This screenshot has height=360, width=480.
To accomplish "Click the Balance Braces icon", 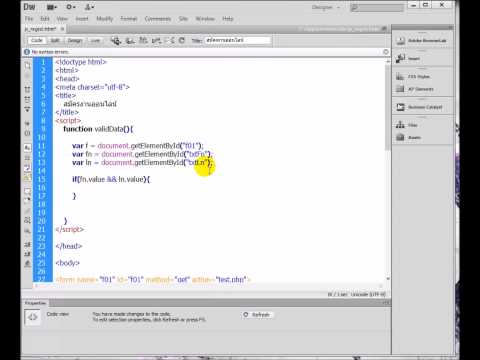I will 27,133.
